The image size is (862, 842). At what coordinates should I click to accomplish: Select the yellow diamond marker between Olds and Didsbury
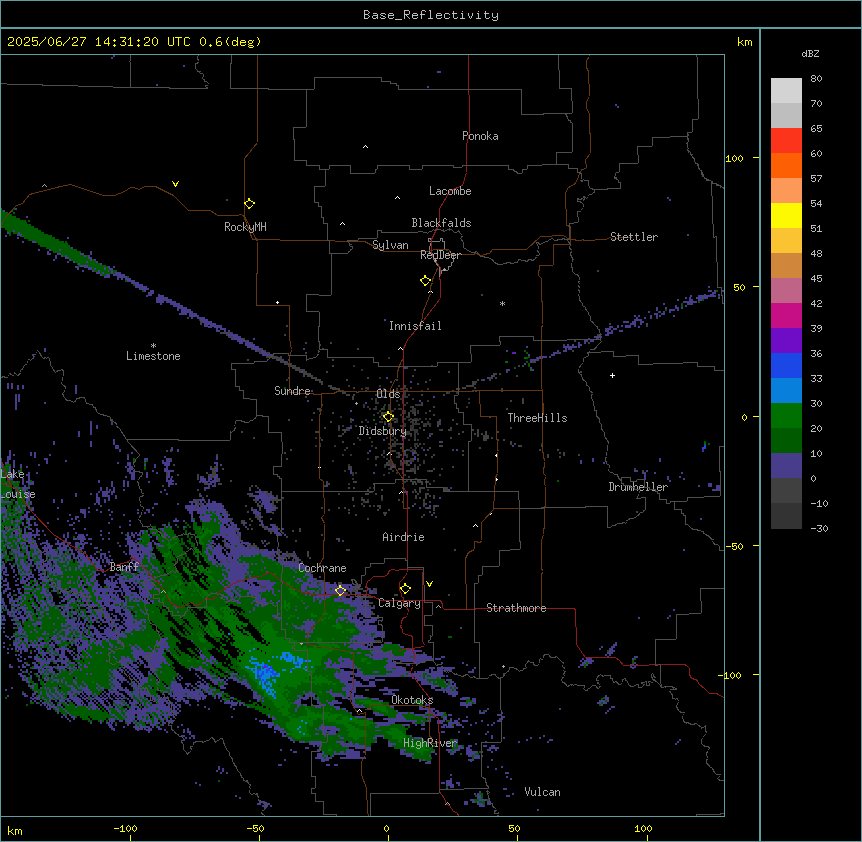[x=388, y=417]
